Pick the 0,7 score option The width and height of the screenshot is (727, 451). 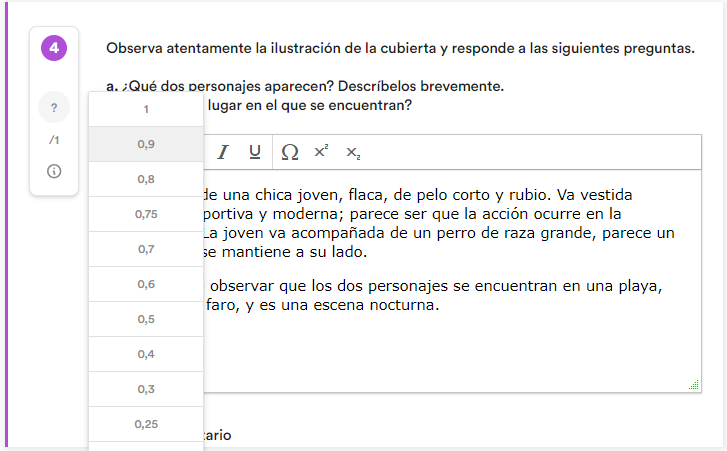(146, 249)
